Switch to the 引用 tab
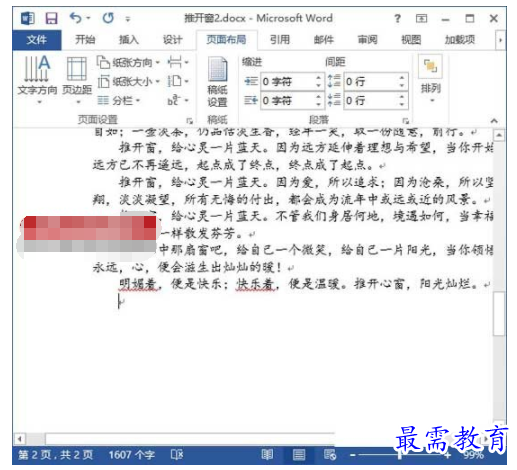The image size is (517, 470). (x=280, y=40)
